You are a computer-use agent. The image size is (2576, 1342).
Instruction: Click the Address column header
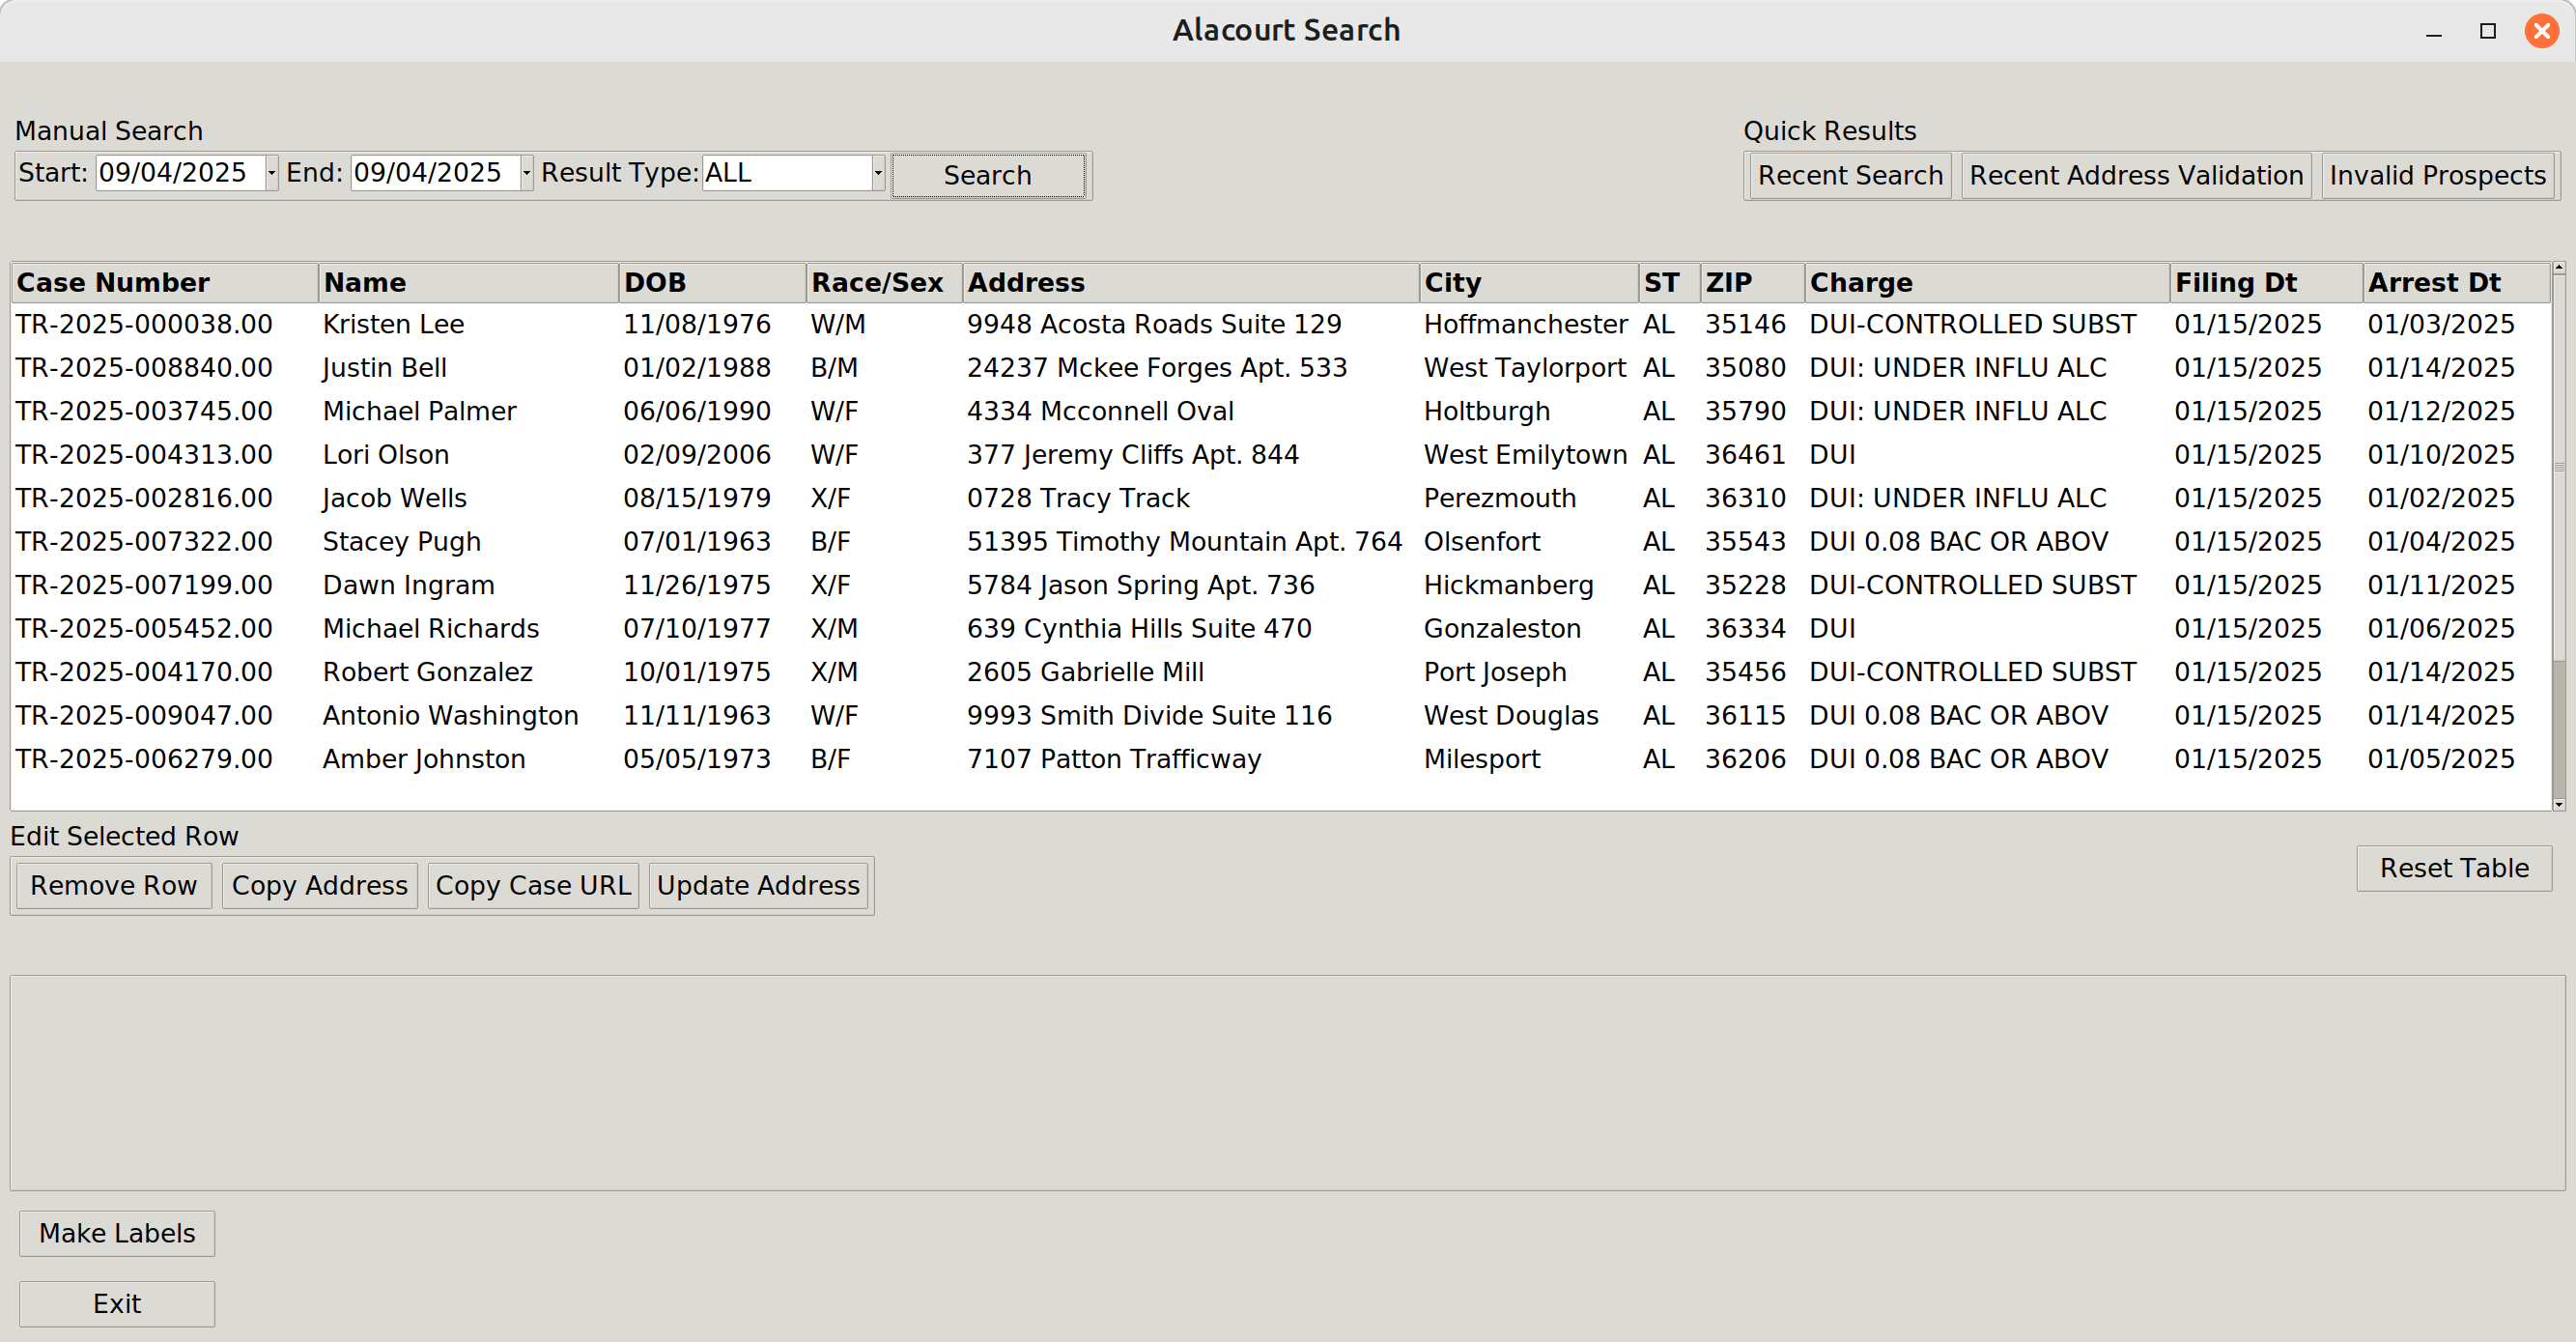[1190, 283]
